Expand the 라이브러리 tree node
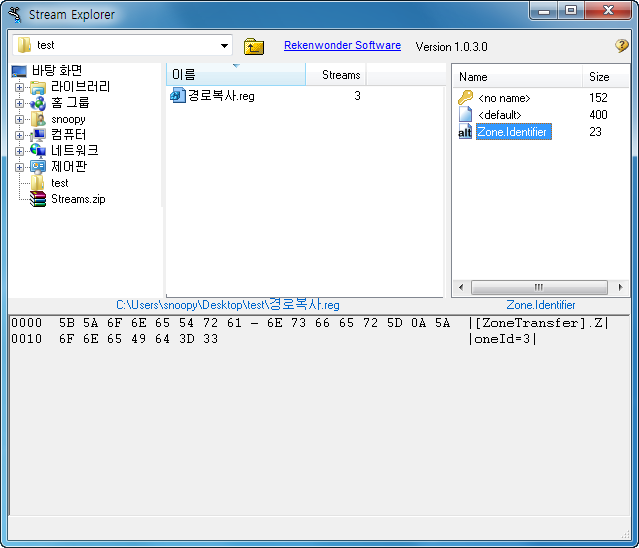 tap(19, 87)
